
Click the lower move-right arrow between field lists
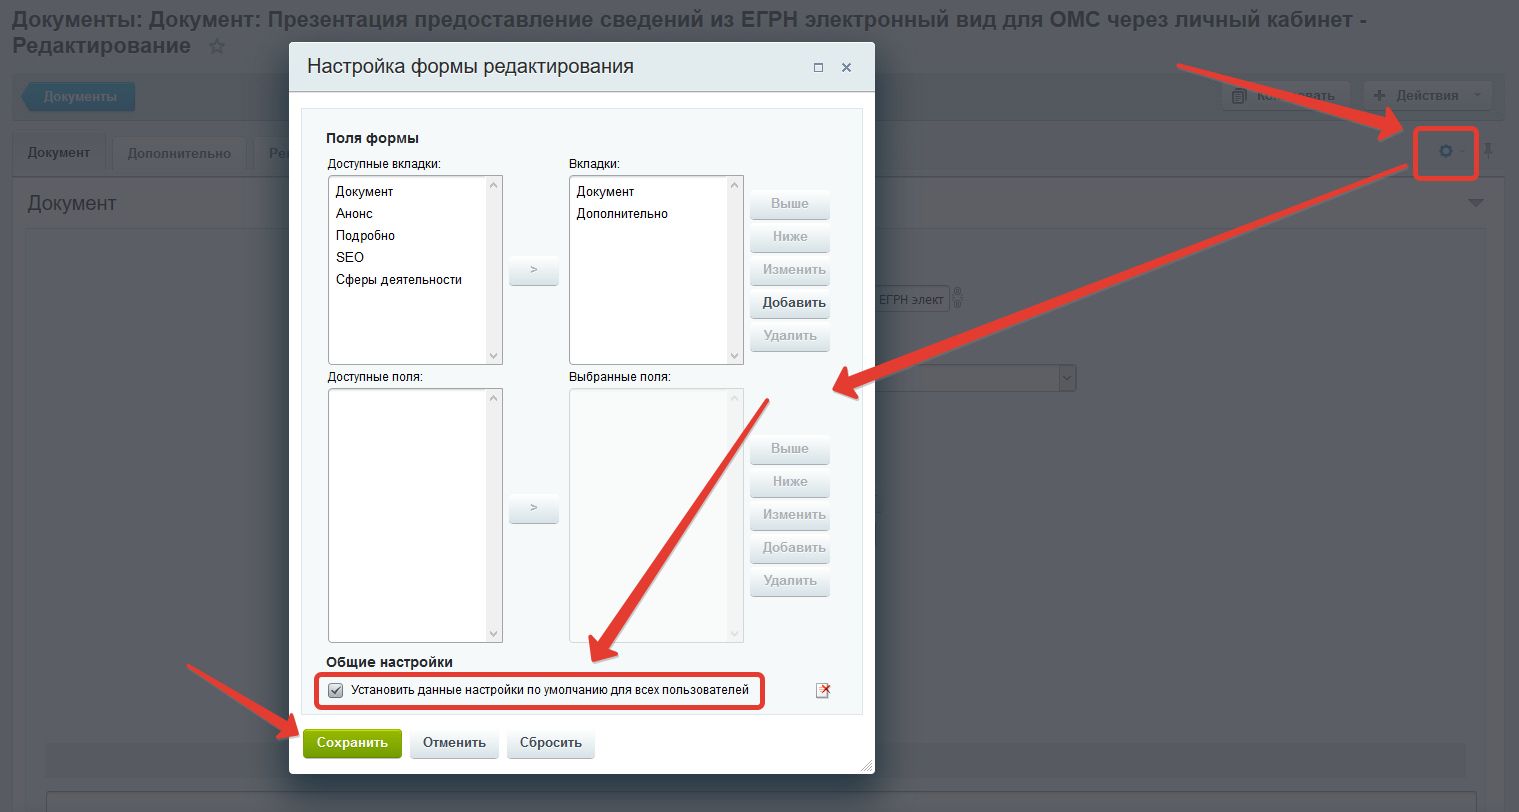pos(533,509)
